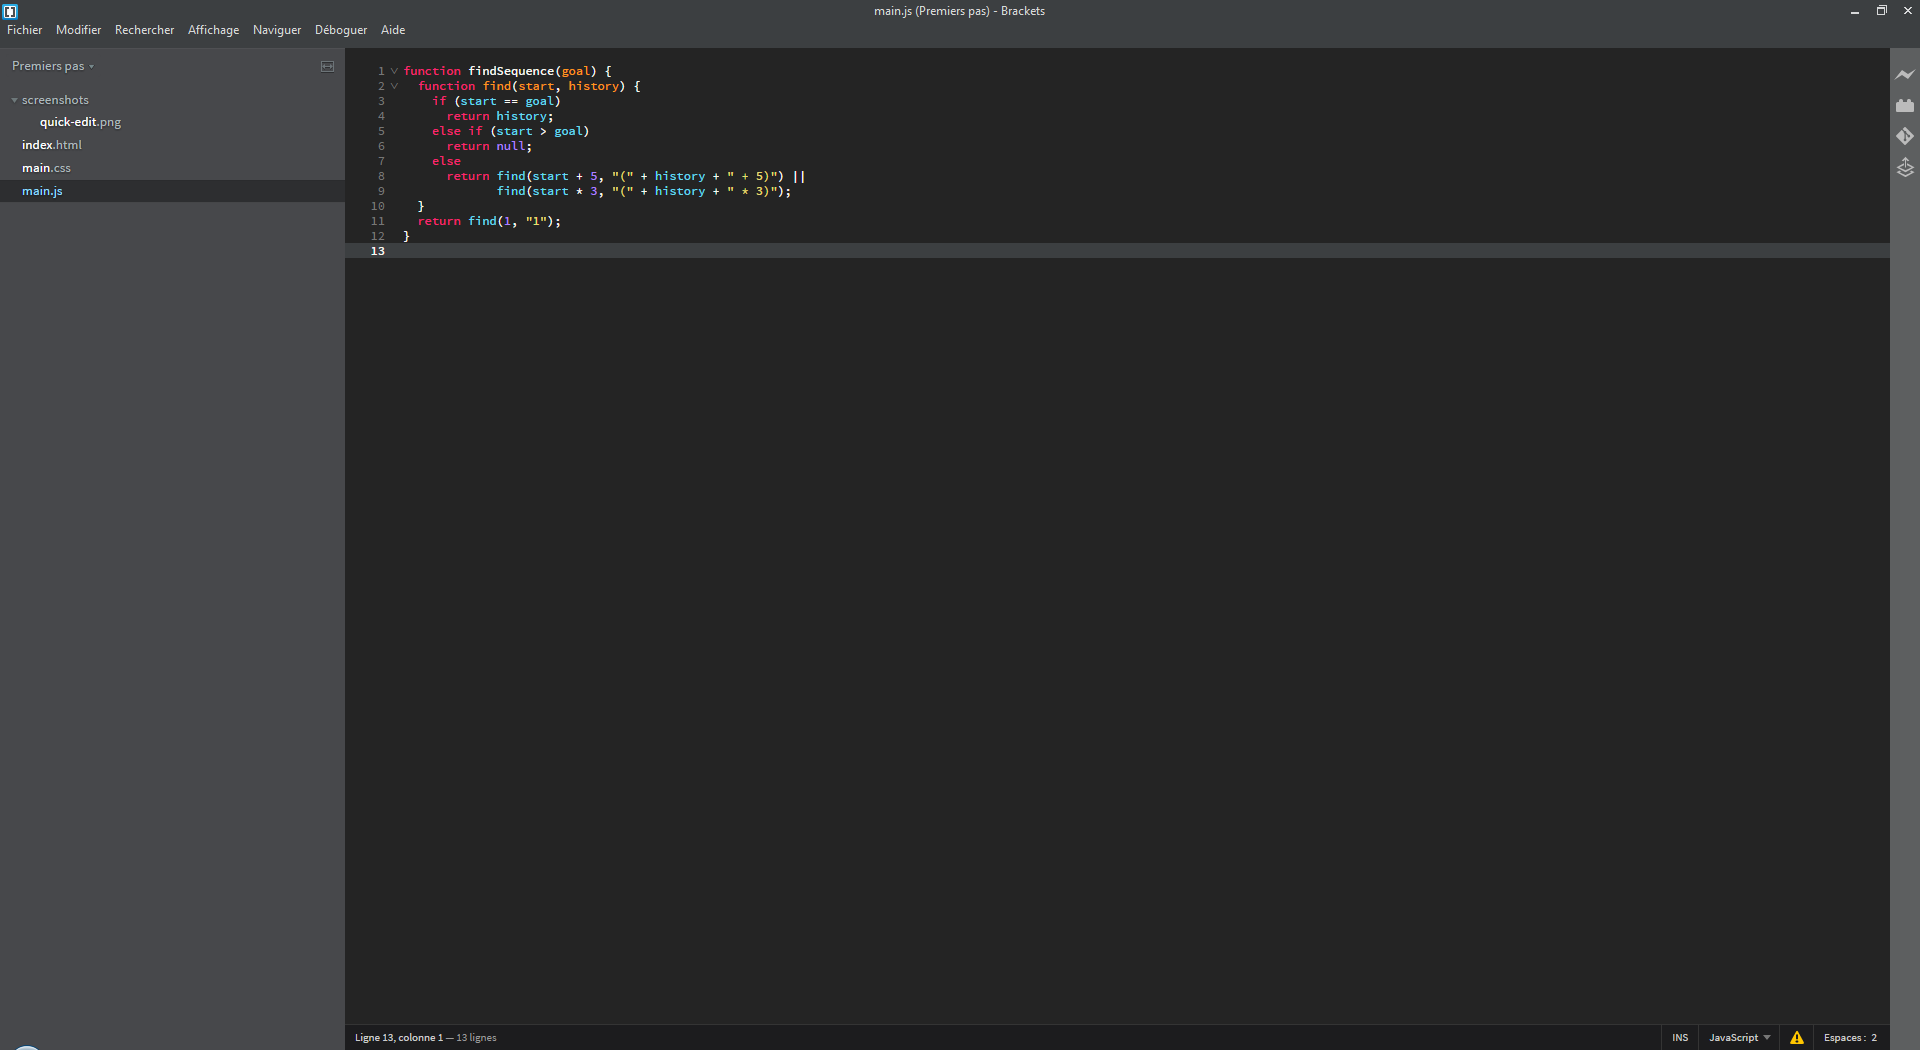Click the indentation size value 2

point(1874,1038)
